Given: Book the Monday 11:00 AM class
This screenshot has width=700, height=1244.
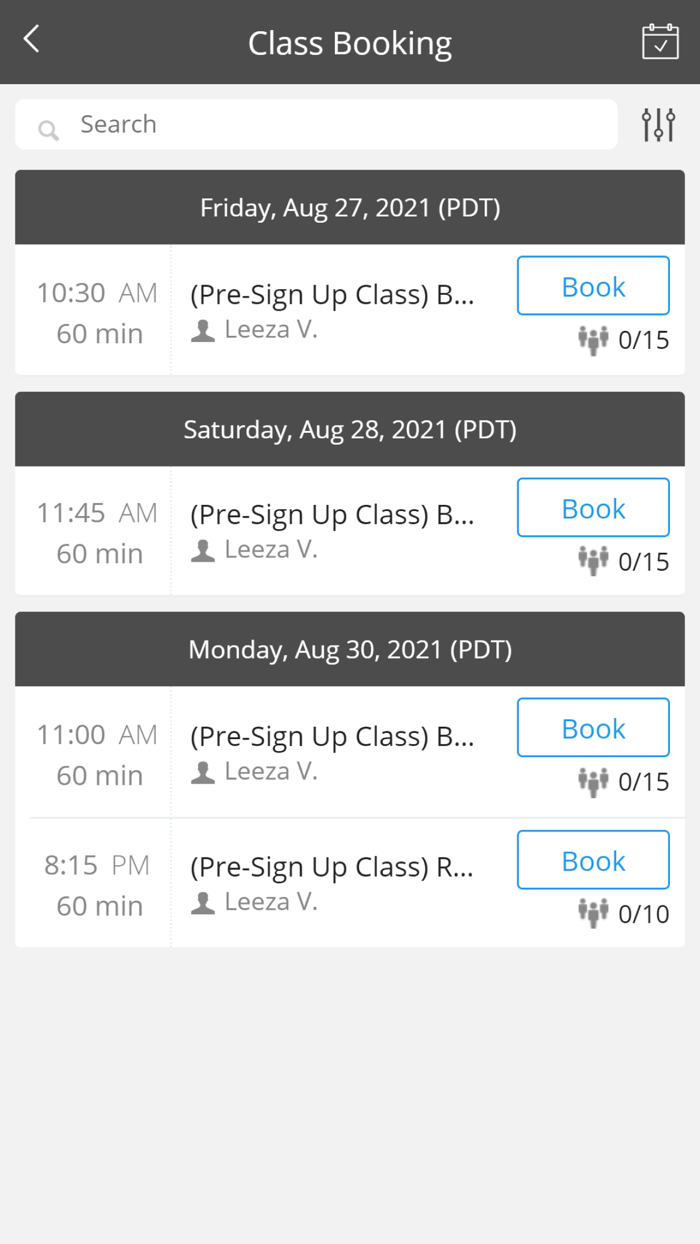Looking at the screenshot, I should [593, 728].
